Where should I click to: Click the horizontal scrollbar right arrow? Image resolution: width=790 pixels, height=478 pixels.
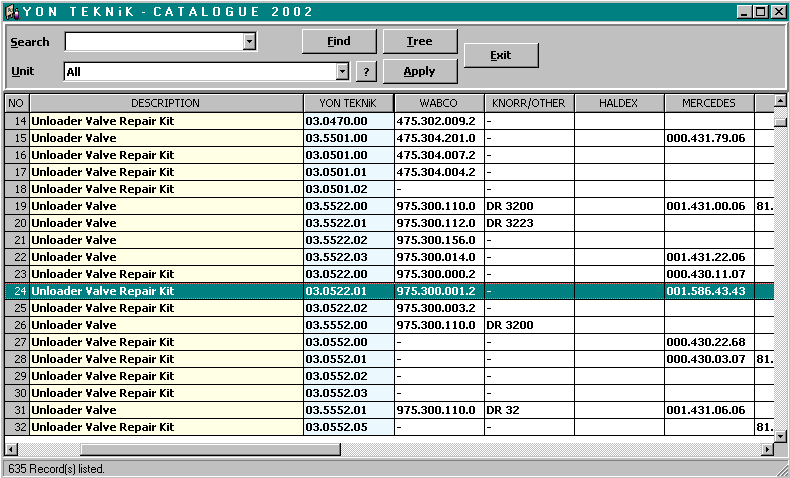pos(768,449)
